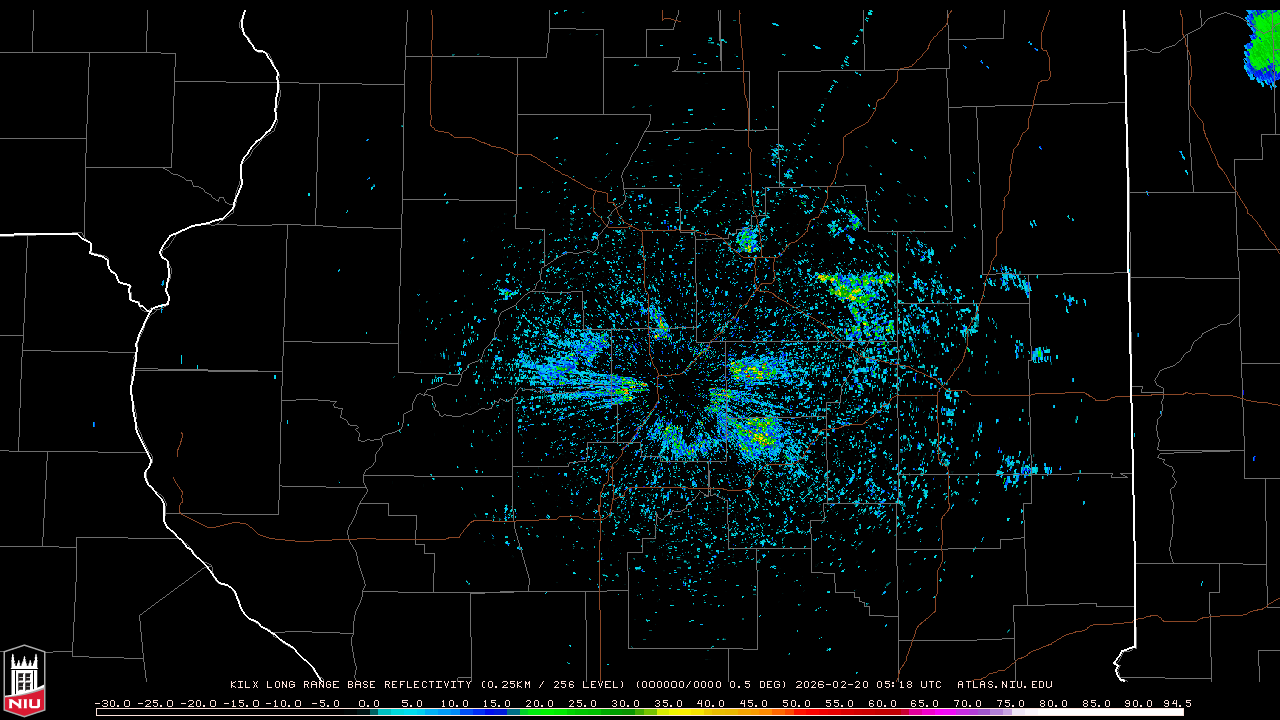Image resolution: width=1280 pixels, height=720 pixels.
Task: Click the 25.0 scale label
Action: (x=583, y=704)
